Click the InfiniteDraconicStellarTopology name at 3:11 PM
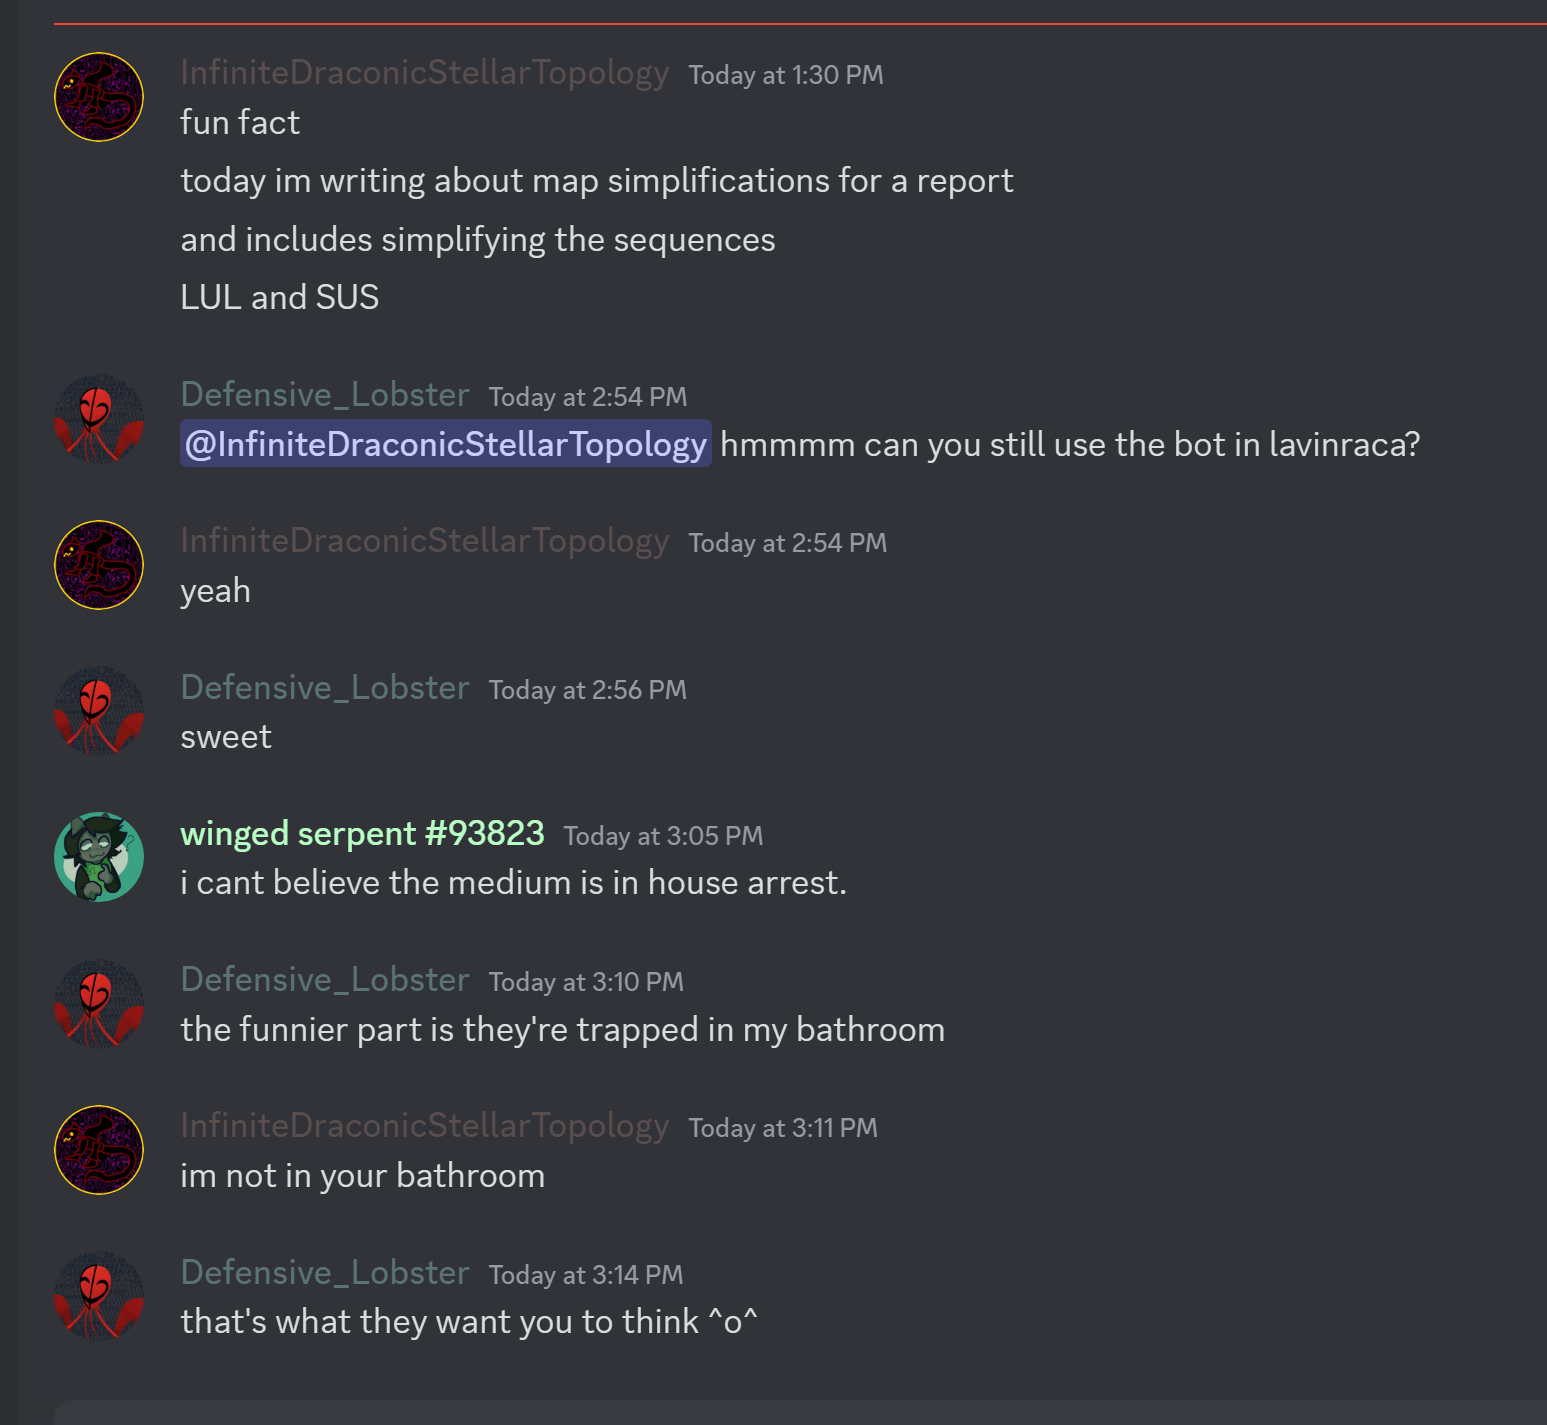 pyautogui.click(x=425, y=1126)
